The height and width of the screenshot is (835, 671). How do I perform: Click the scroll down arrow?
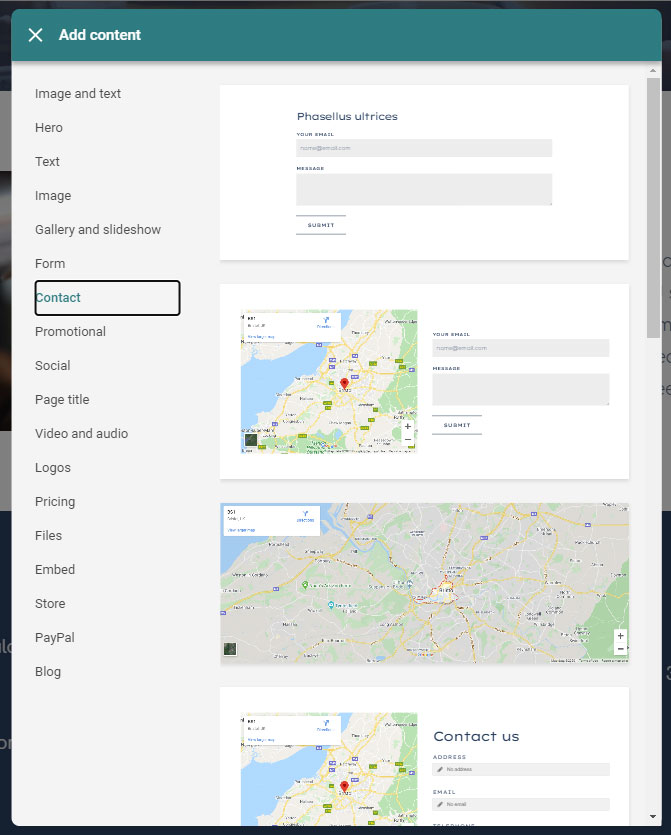tap(653, 816)
